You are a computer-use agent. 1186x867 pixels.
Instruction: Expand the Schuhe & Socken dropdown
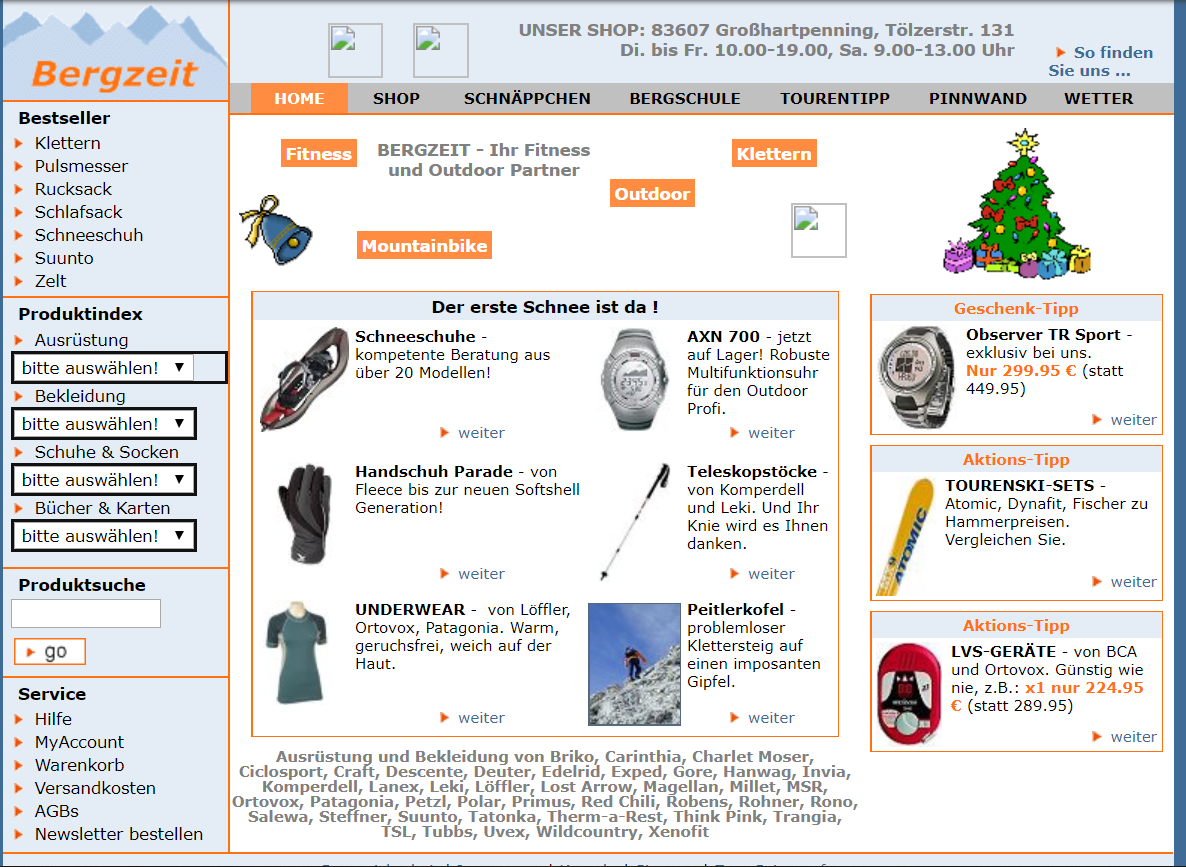(103, 480)
